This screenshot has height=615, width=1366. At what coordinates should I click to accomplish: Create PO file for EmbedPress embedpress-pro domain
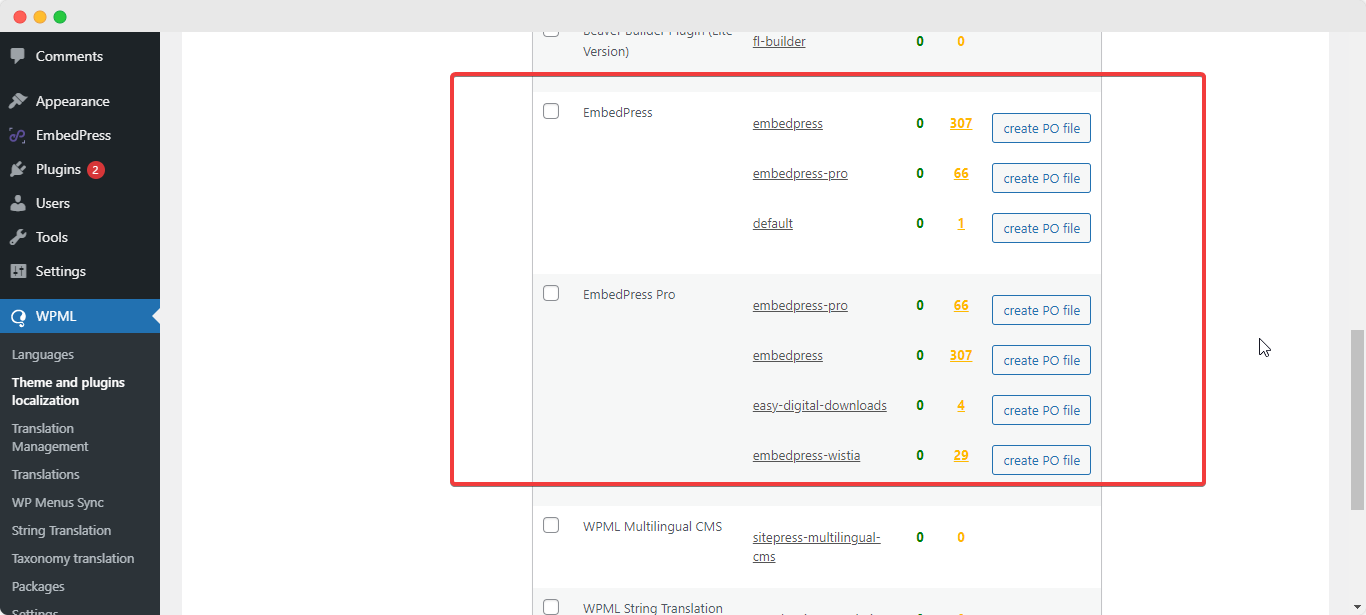pyautogui.click(x=1041, y=178)
